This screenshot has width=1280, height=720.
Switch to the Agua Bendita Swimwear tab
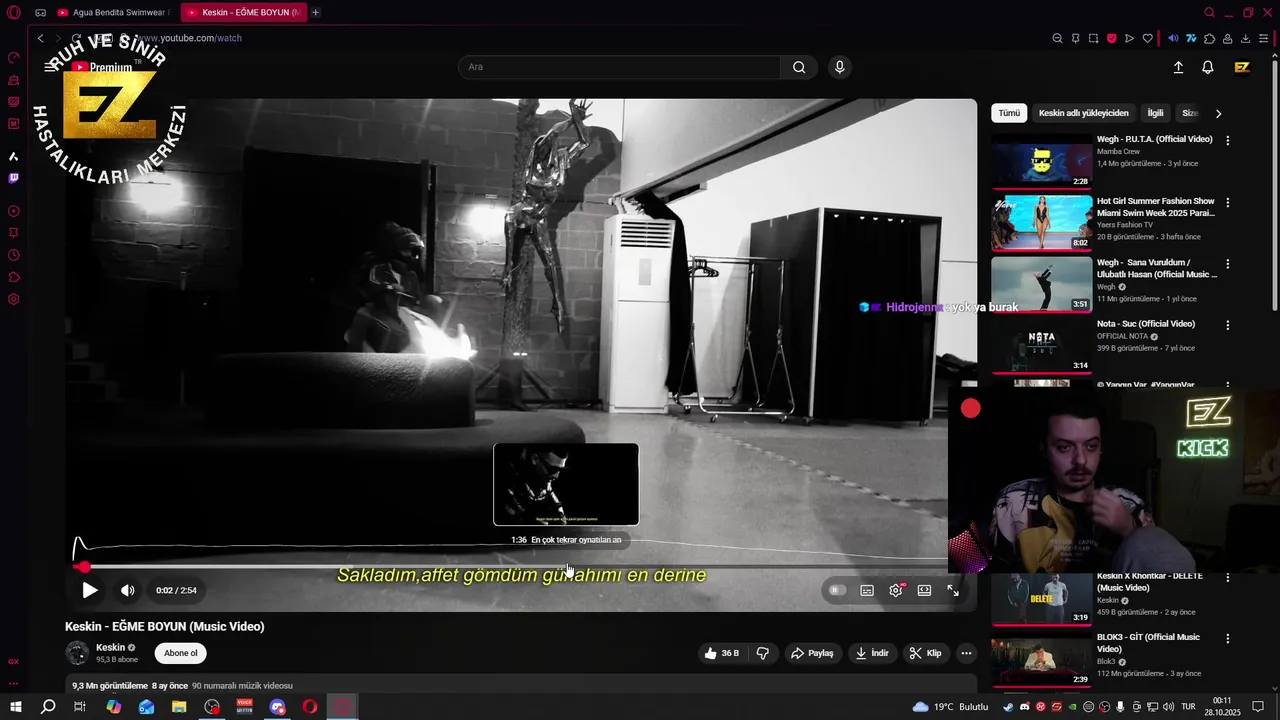pyautogui.click(x=113, y=12)
